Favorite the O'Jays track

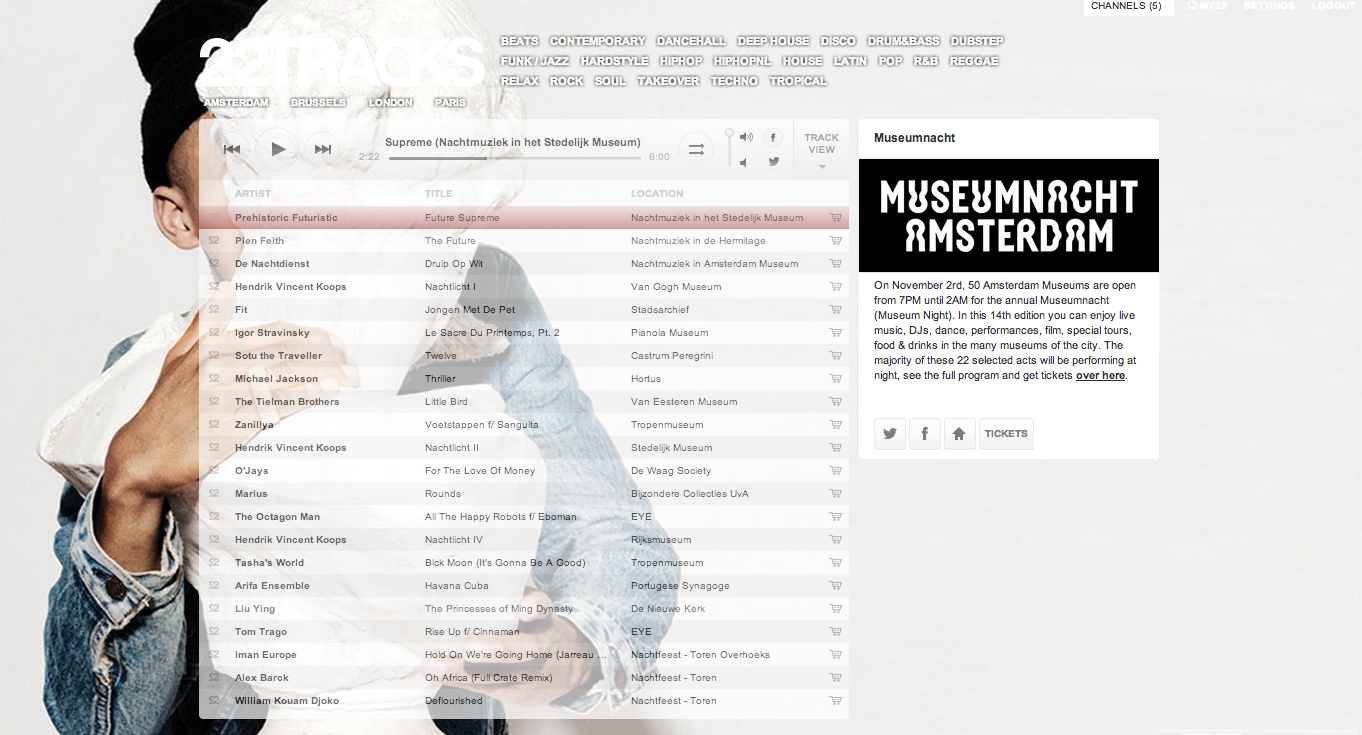coord(214,470)
